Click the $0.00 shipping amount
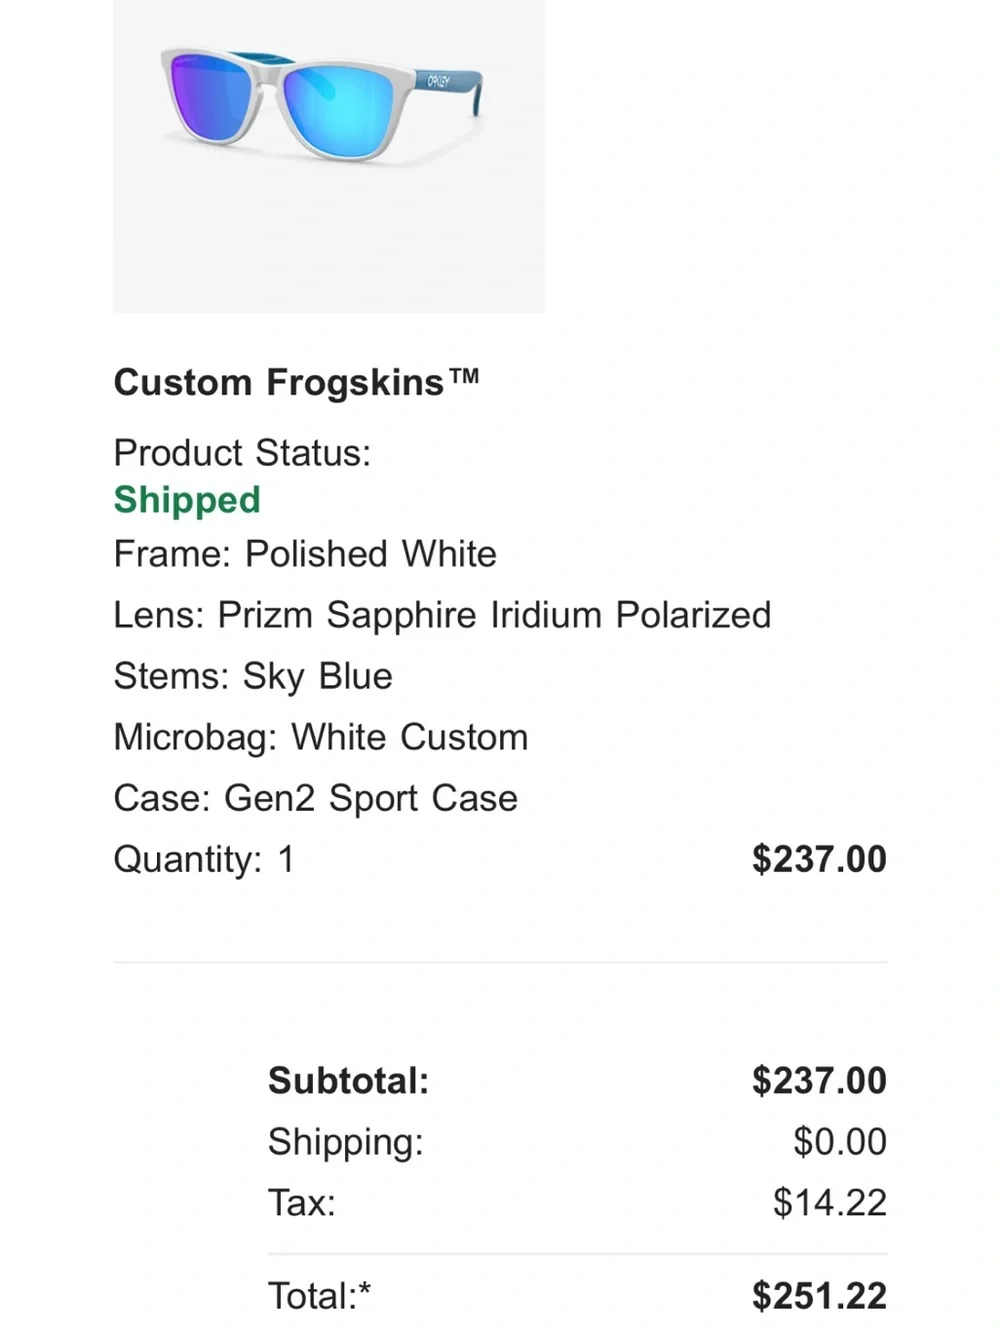 pos(839,1141)
